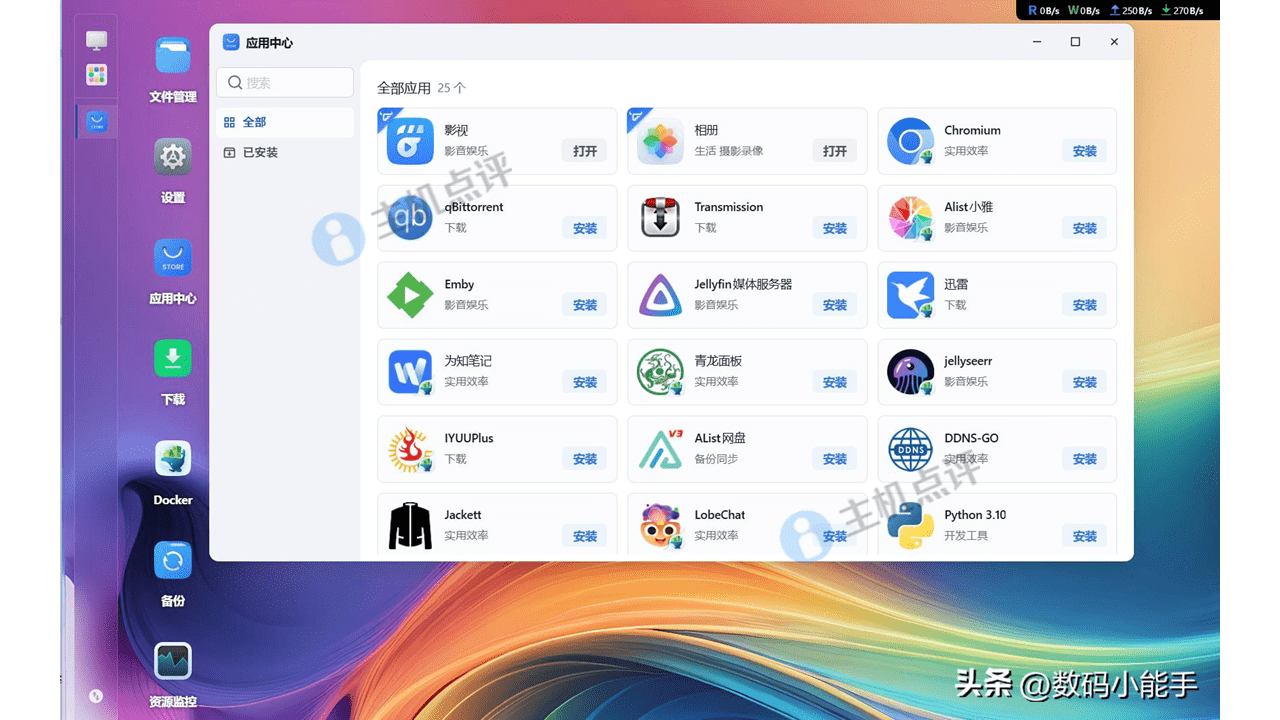Viewport: 1280px width, 720px height.
Task: Click the desktop monitor icon in taskbar
Action: 96,40
